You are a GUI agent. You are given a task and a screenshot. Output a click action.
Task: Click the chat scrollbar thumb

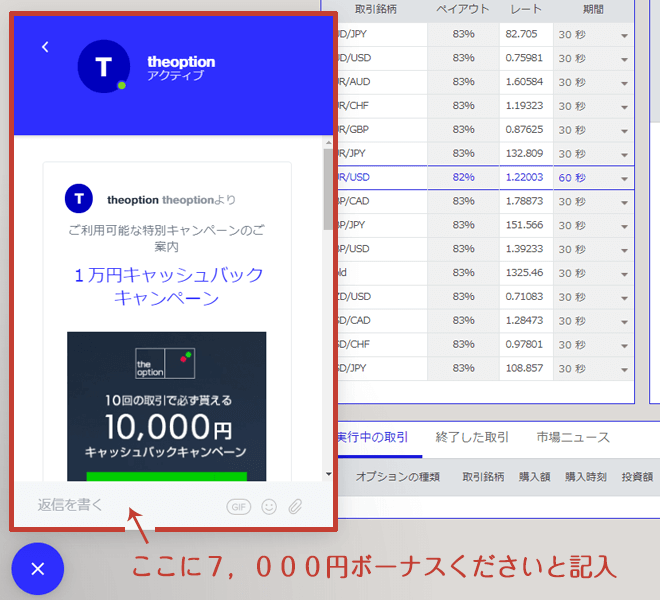point(328,189)
